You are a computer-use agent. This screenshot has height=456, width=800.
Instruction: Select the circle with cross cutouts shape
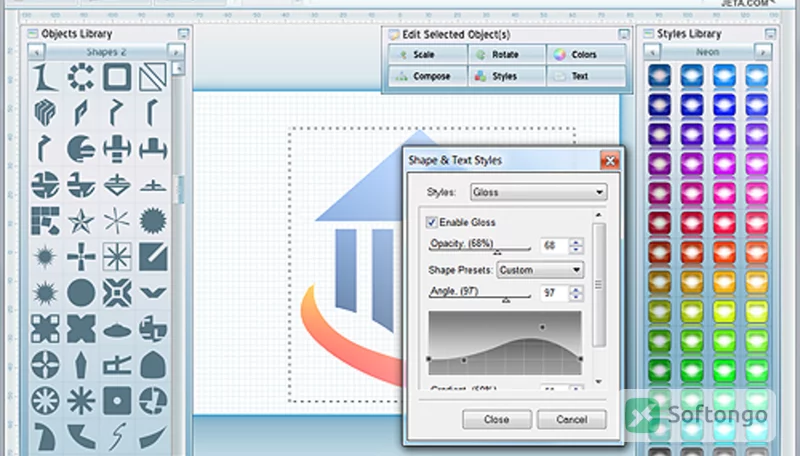click(x=45, y=365)
